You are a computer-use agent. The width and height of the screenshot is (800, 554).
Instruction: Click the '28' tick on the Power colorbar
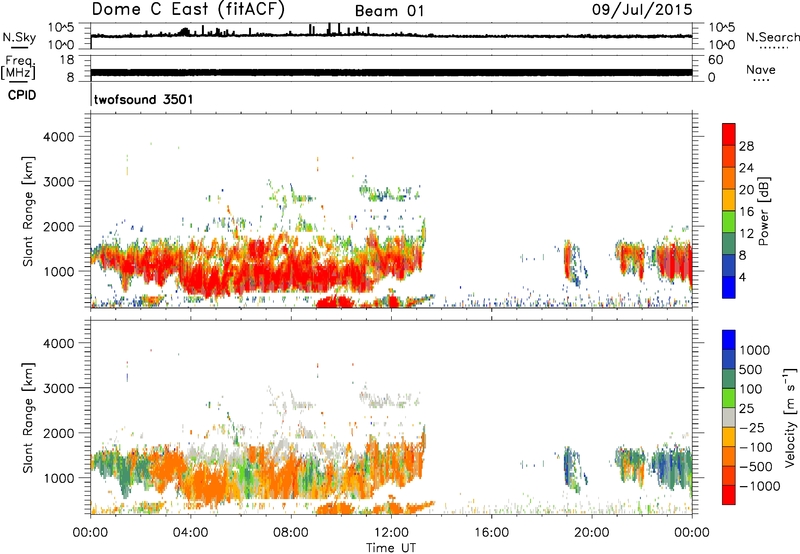pyautogui.click(x=746, y=146)
